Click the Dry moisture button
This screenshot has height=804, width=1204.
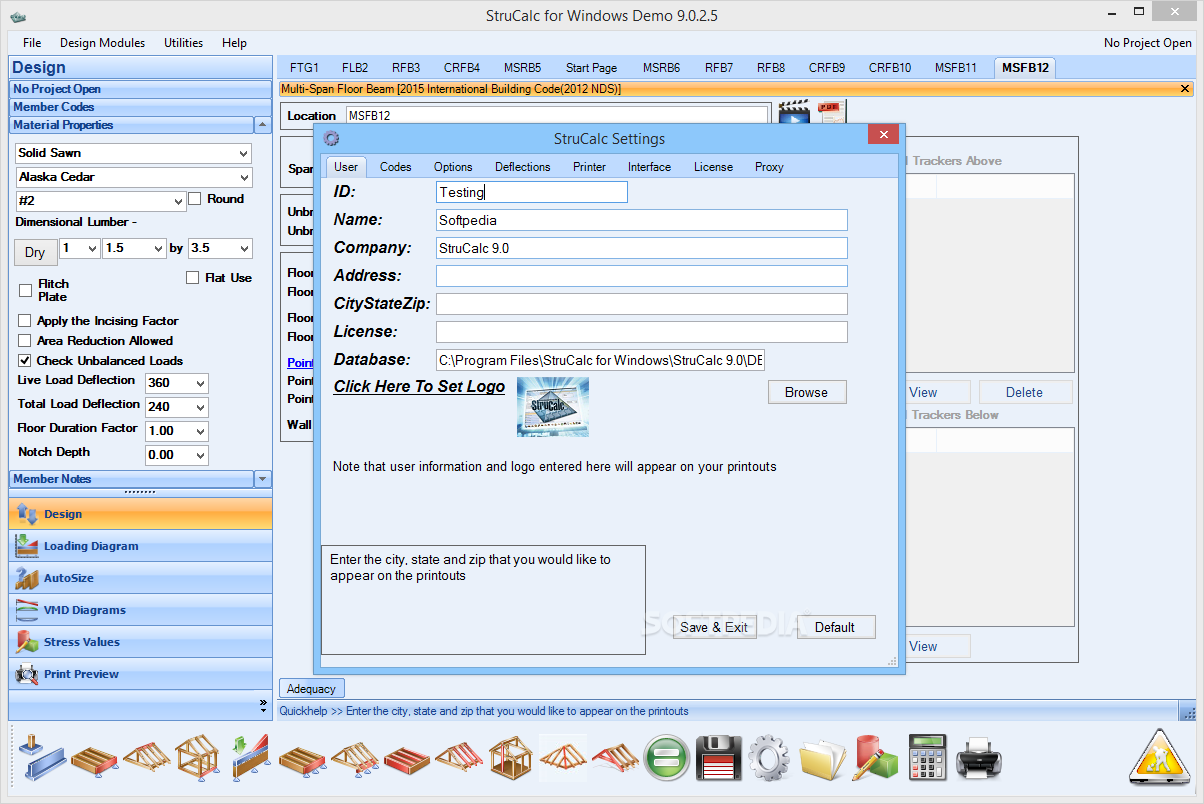[35, 252]
